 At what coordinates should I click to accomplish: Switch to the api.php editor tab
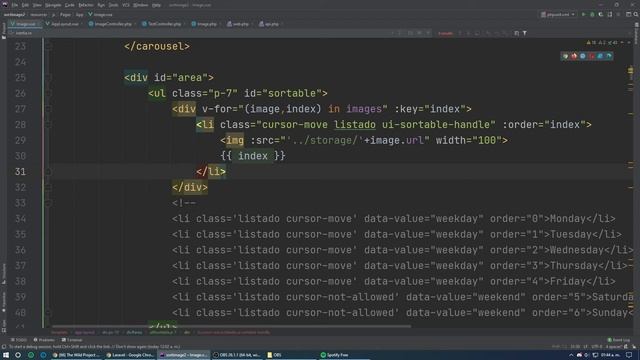tap(269, 24)
